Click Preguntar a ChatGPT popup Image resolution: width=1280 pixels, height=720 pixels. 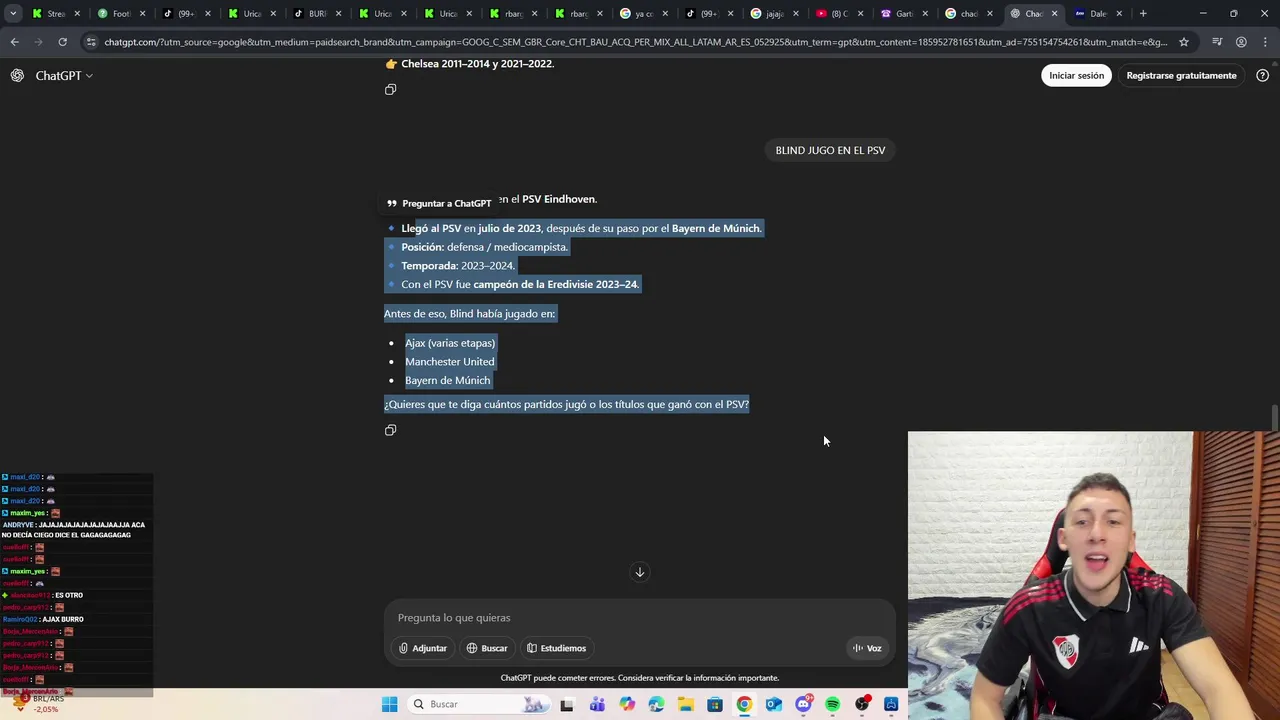[x=439, y=203]
